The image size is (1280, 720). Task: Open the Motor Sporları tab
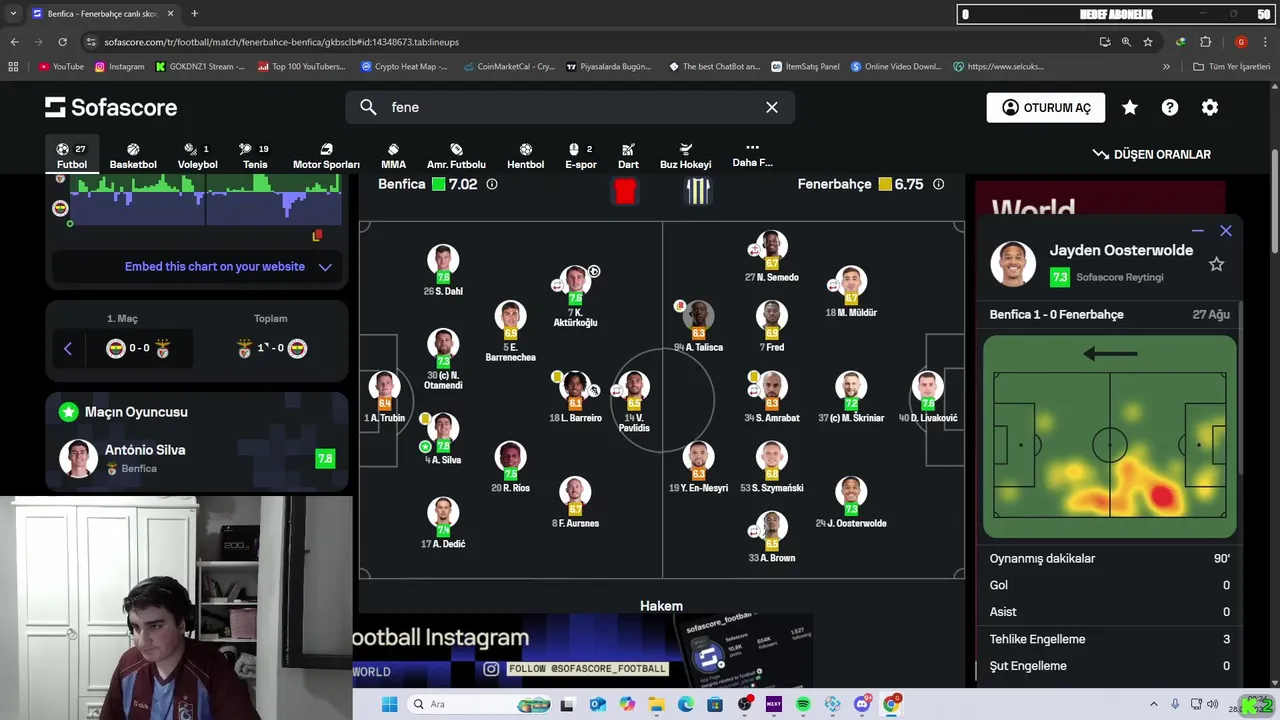326,156
